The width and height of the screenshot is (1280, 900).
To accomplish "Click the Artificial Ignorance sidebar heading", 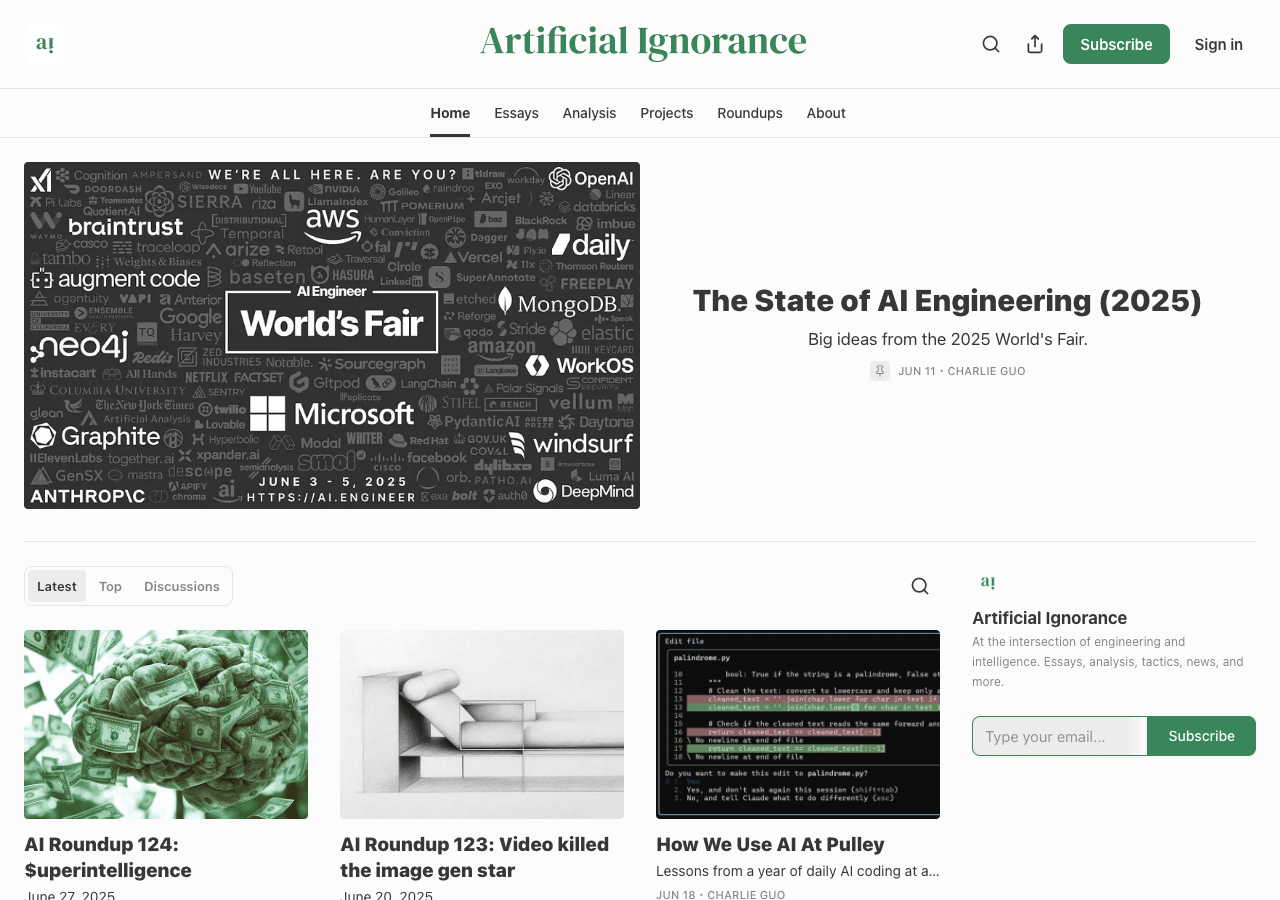I will coord(1049,618).
